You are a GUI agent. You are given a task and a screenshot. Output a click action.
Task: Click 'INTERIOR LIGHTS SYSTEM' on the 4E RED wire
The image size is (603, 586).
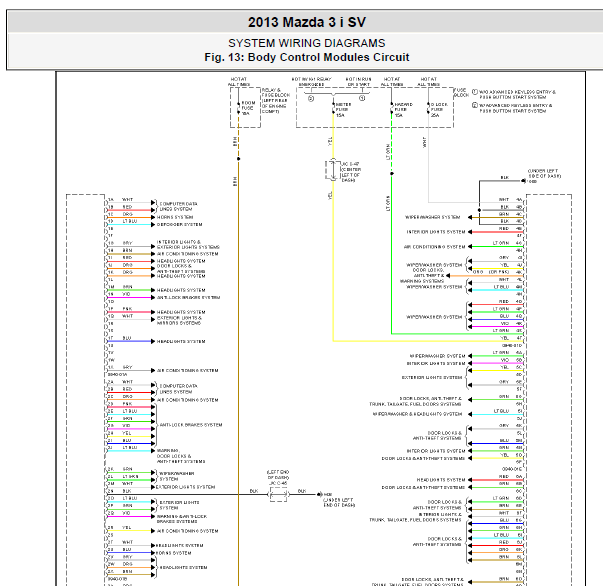tap(436, 232)
